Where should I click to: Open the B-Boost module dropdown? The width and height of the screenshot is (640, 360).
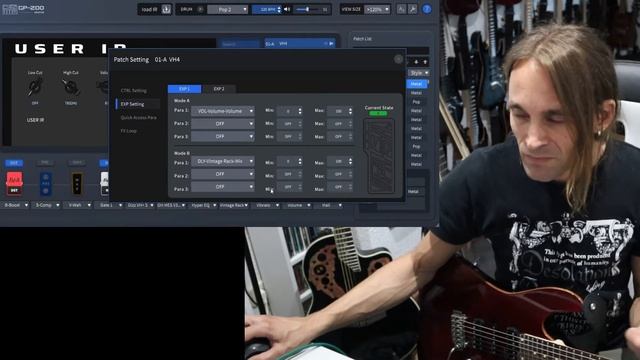pos(16,205)
